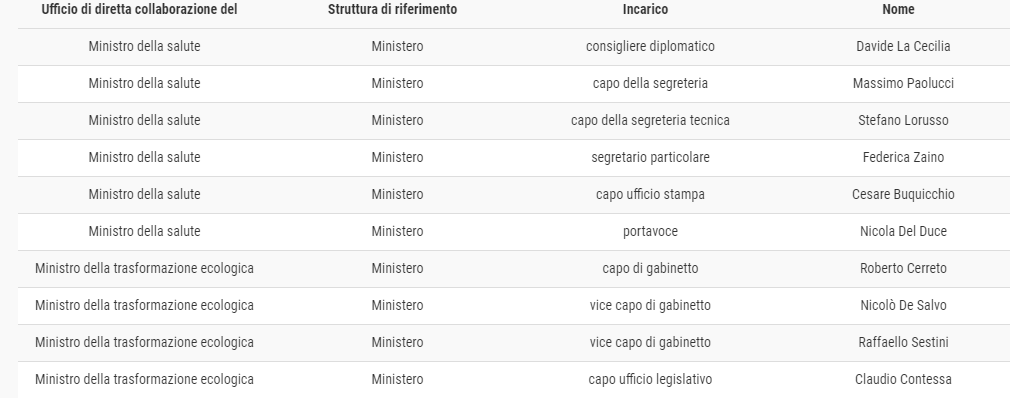Viewport: 1010px width, 398px height.
Task: Click the Roberto Cerreto name cell
Action: pyautogui.click(x=903, y=269)
